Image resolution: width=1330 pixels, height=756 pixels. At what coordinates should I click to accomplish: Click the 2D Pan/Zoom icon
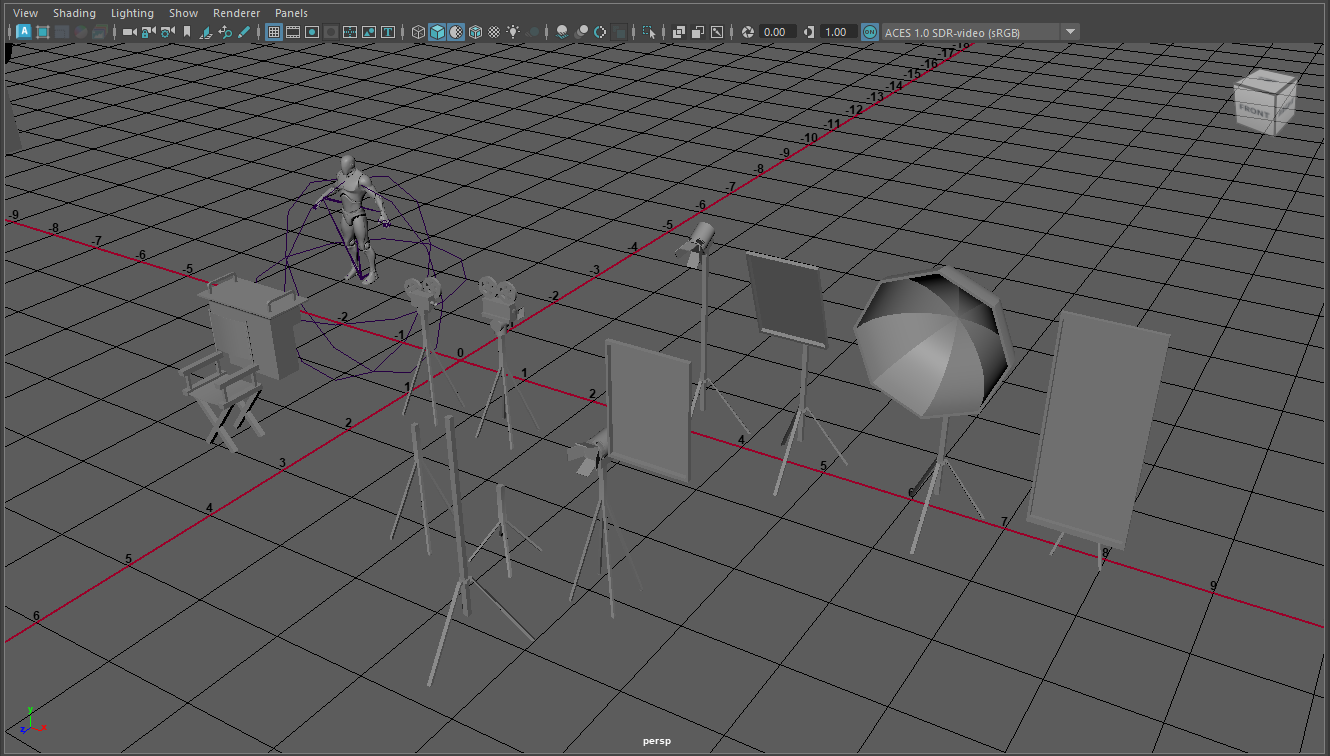(225, 32)
